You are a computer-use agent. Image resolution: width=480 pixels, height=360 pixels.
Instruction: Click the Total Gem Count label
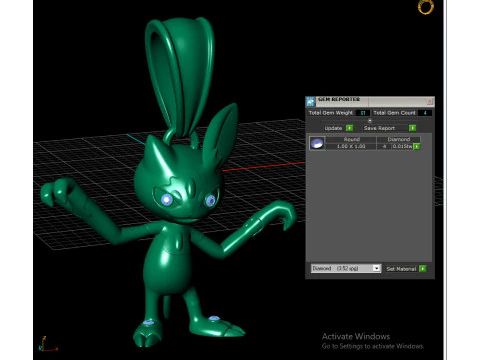(x=394, y=113)
